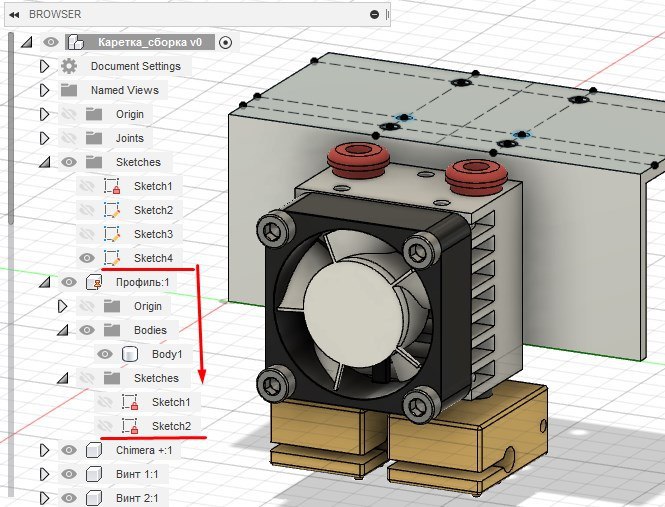Screen dimensions: 665x507
Task: Click the Винт 2:1 component cube icon
Action: pyautogui.click(x=94, y=498)
